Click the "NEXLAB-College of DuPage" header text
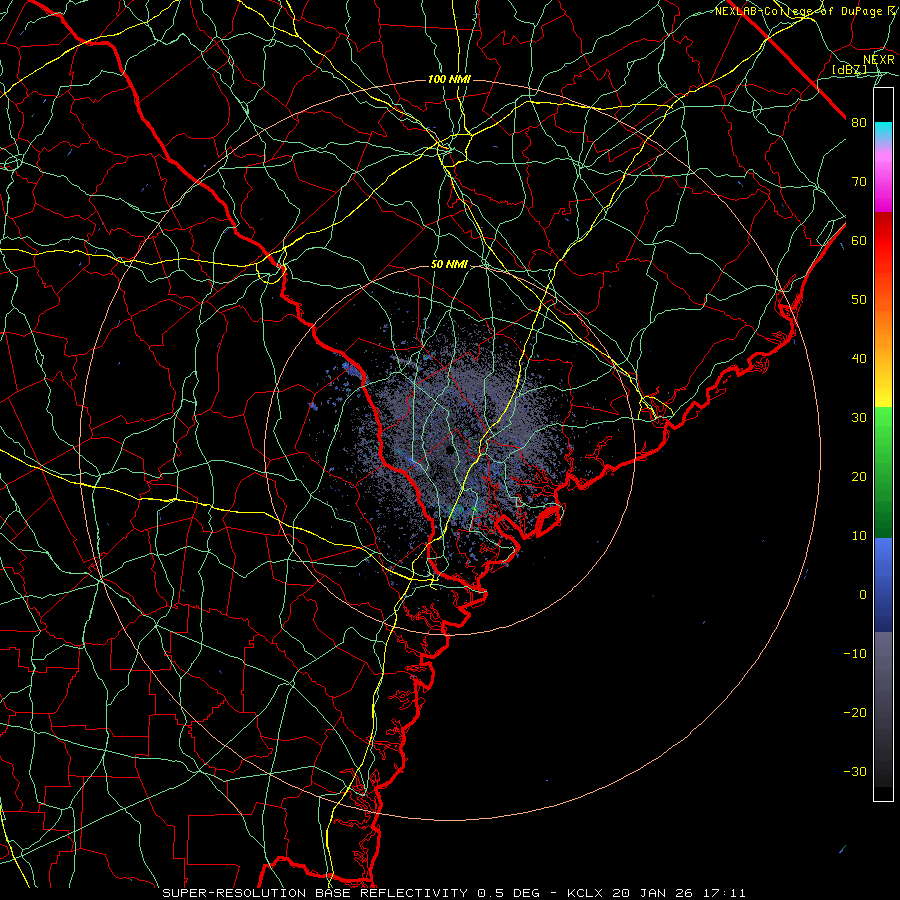Screen dimensions: 900x900 (x=798, y=11)
